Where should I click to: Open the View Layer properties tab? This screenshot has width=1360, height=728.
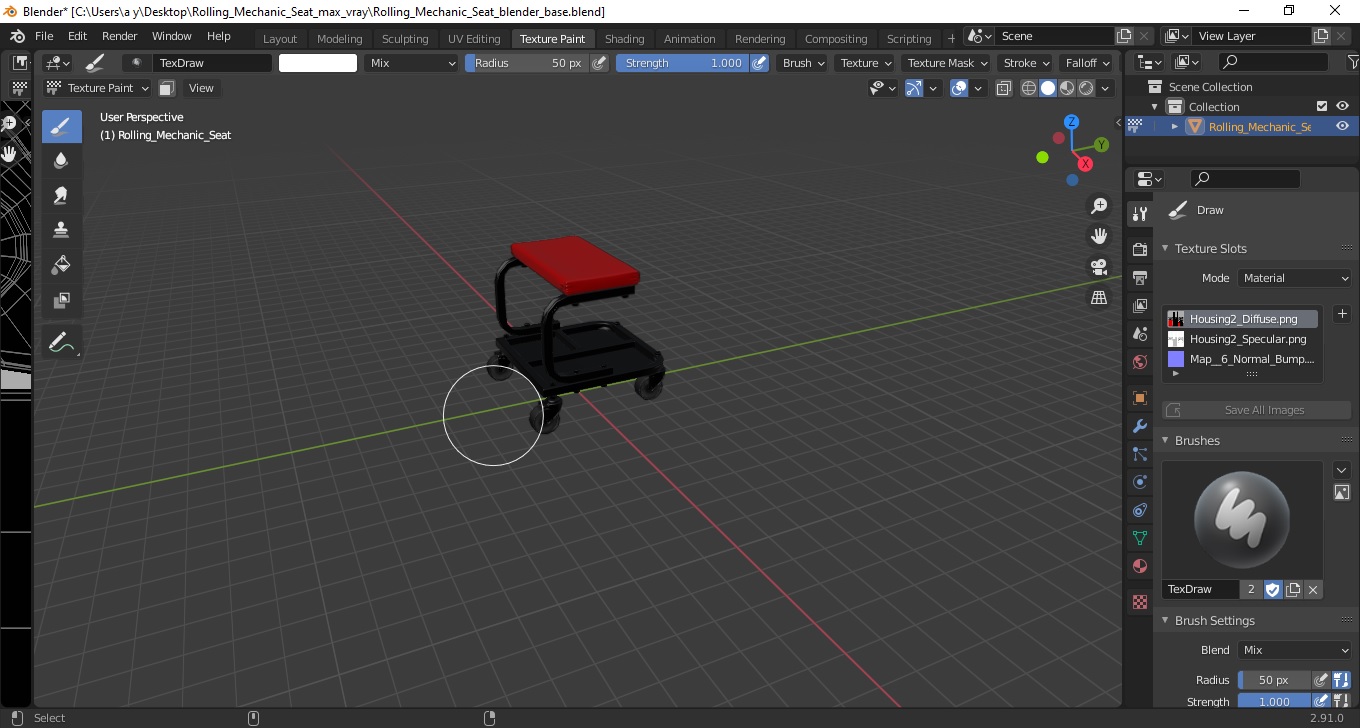(1139, 305)
